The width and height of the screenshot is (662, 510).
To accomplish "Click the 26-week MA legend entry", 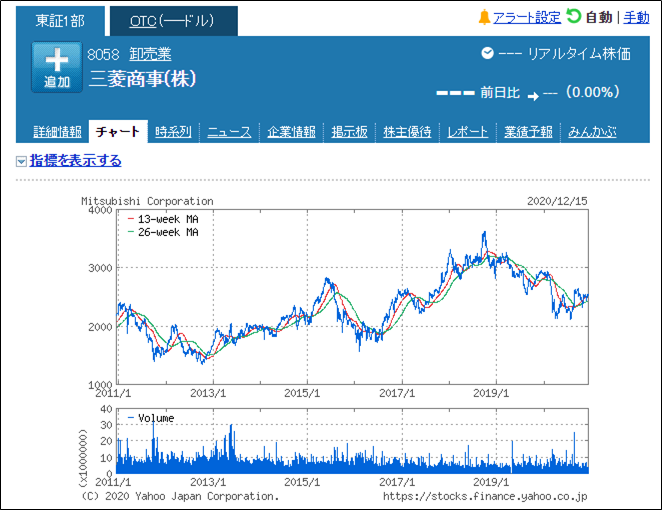I will click(163, 232).
